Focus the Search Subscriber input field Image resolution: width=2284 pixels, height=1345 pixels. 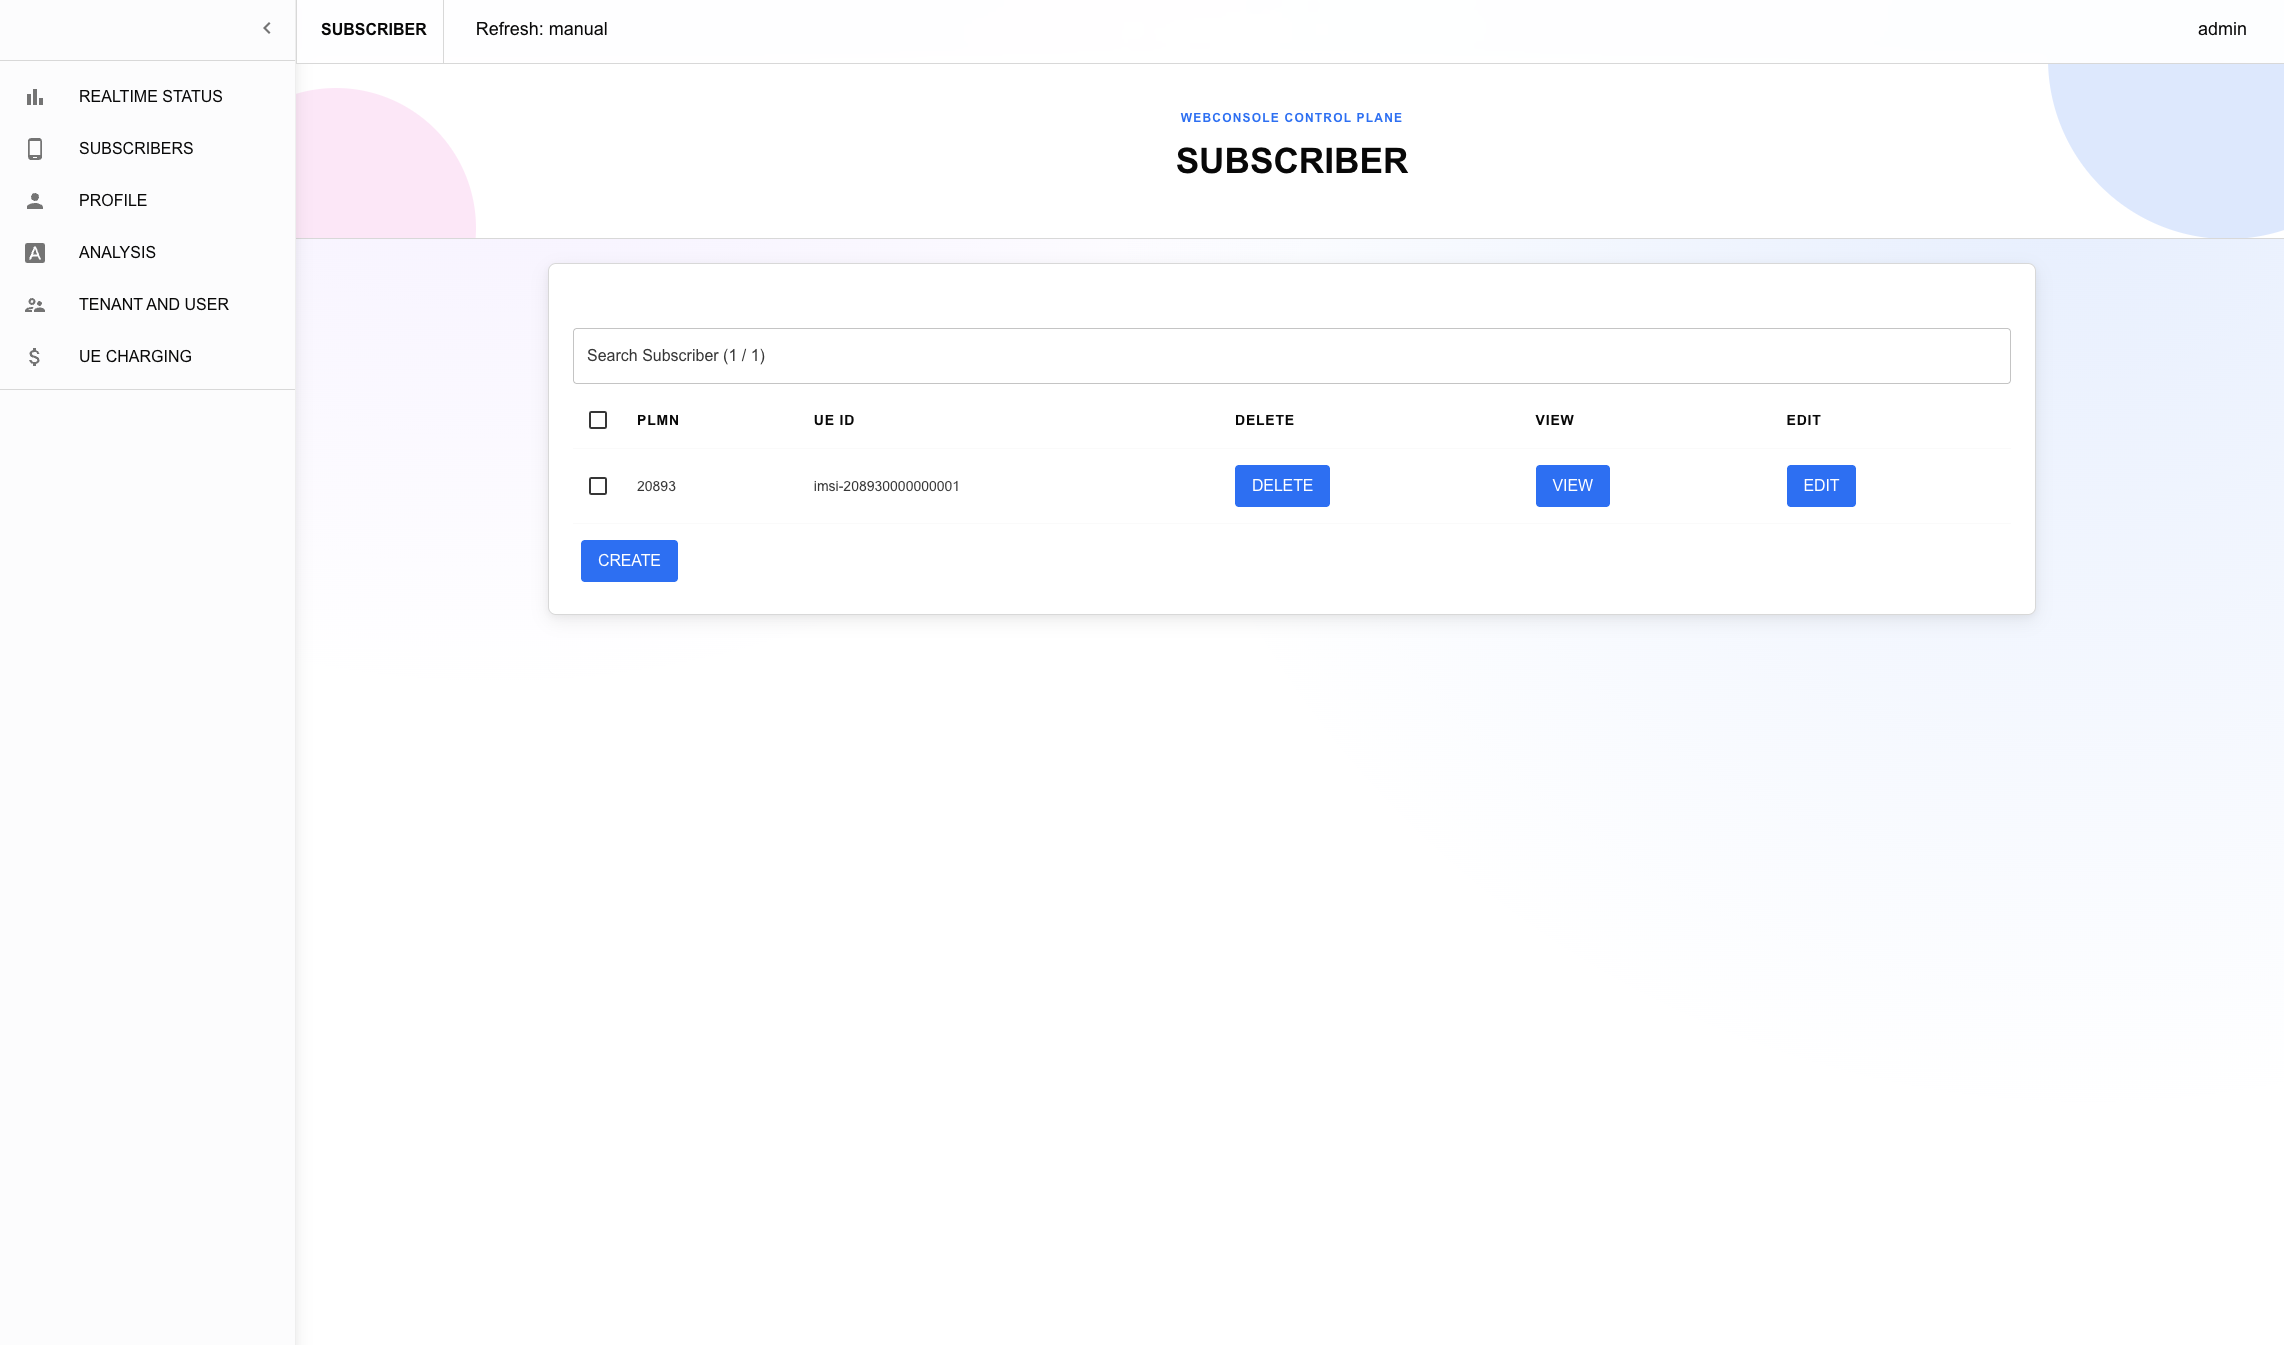pyautogui.click(x=1291, y=356)
